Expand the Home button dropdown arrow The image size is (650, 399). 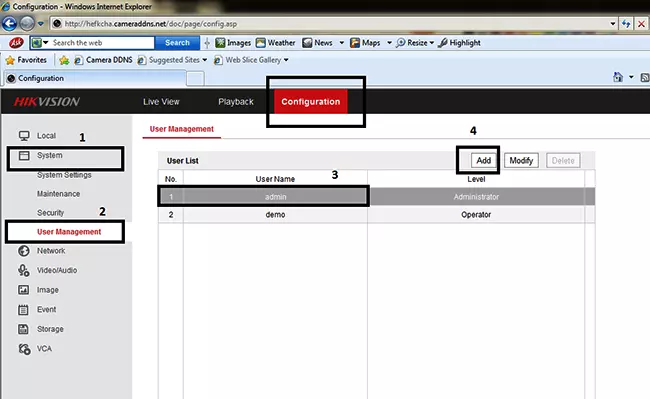(631, 77)
